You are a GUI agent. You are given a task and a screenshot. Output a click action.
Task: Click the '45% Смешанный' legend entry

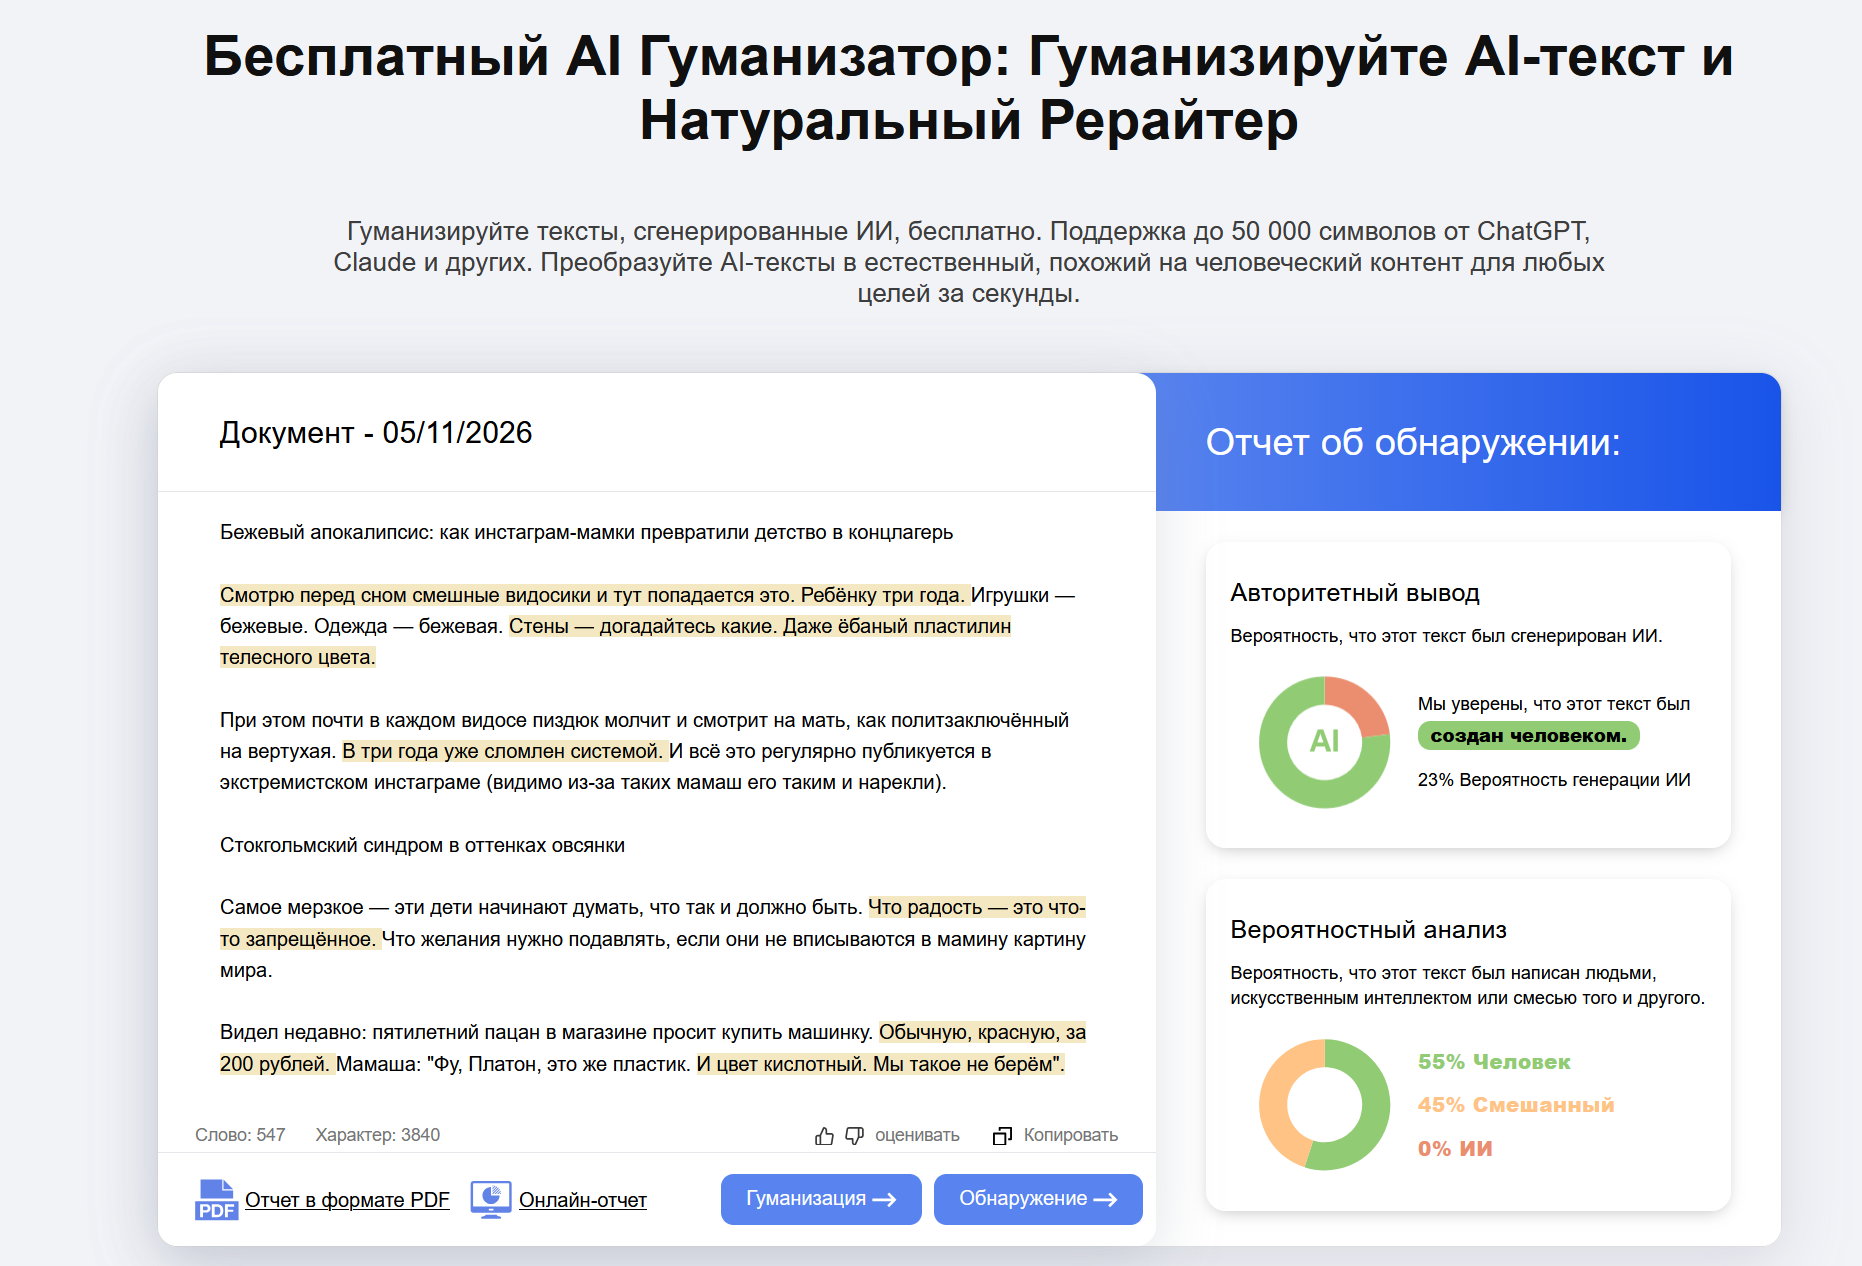[x=1516, y=1105]
